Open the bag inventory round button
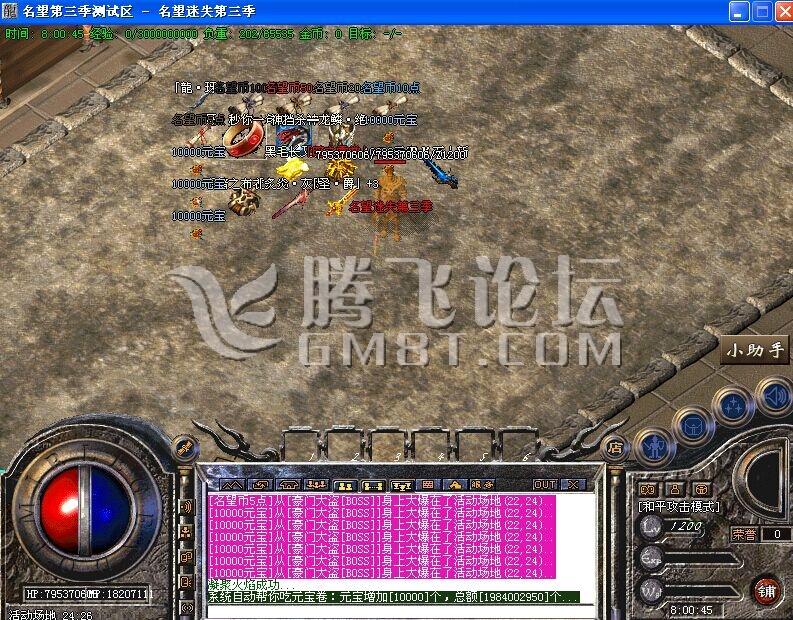Screen dimensions: 793x620 pos(694,426)
